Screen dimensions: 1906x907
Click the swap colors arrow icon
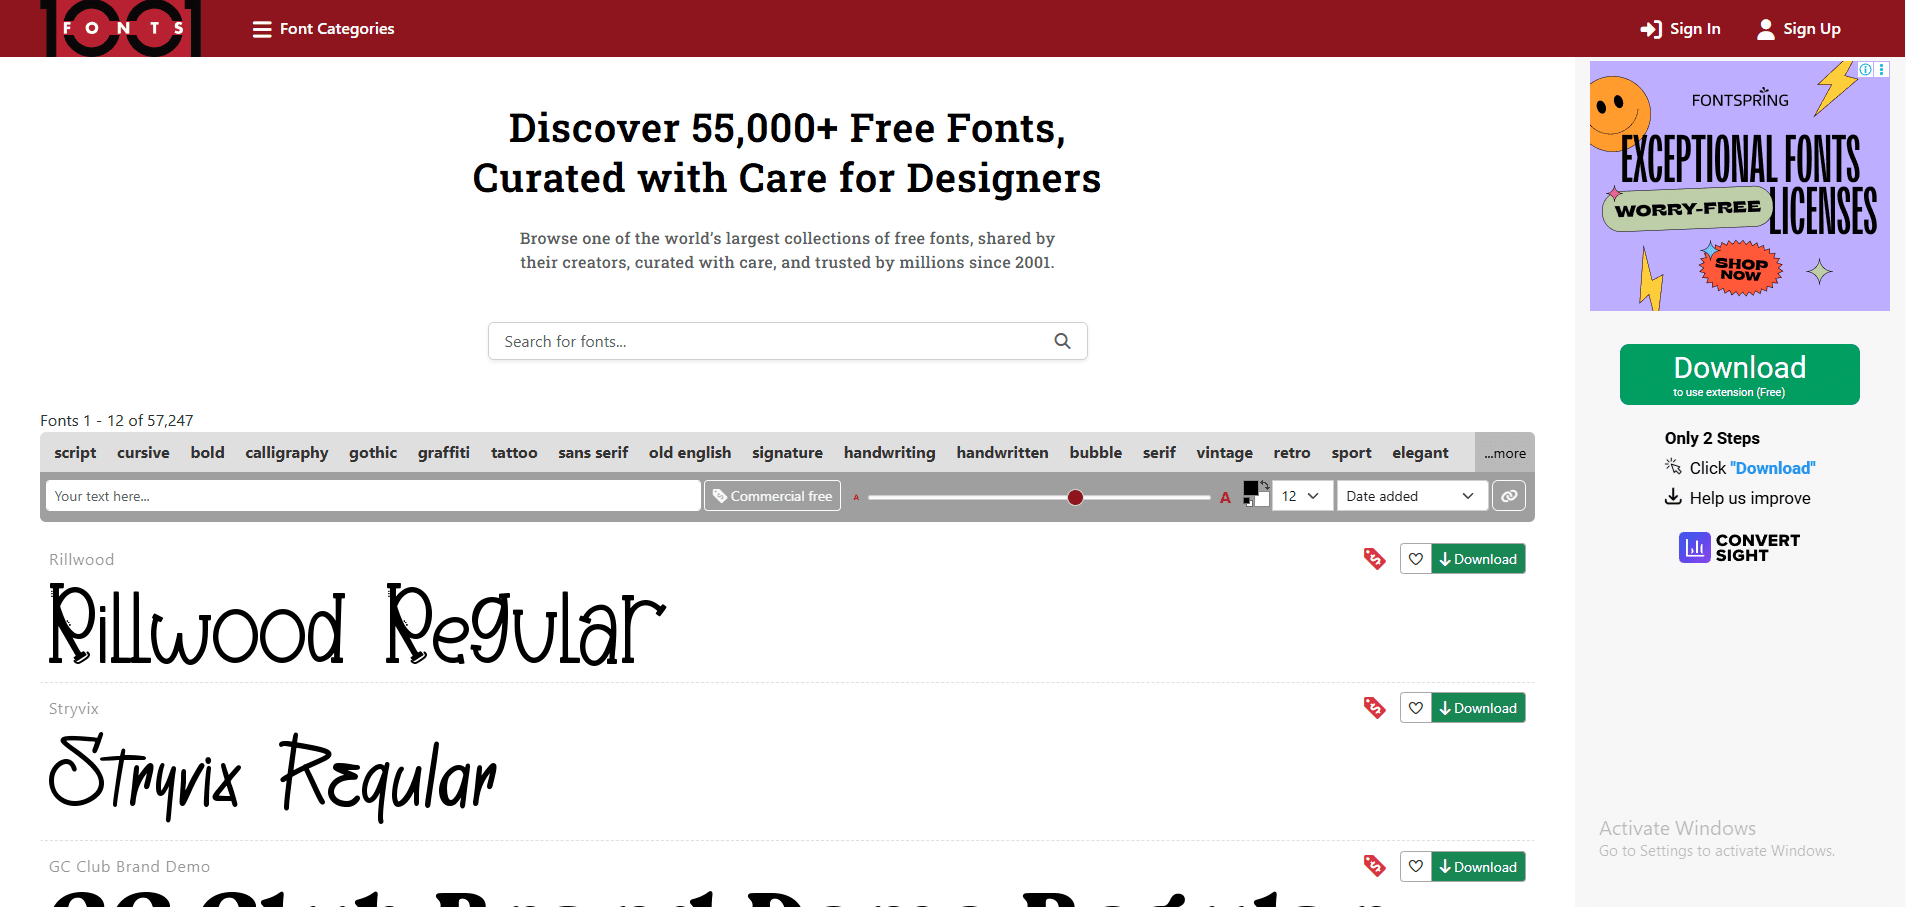[x=1265, y=485]
